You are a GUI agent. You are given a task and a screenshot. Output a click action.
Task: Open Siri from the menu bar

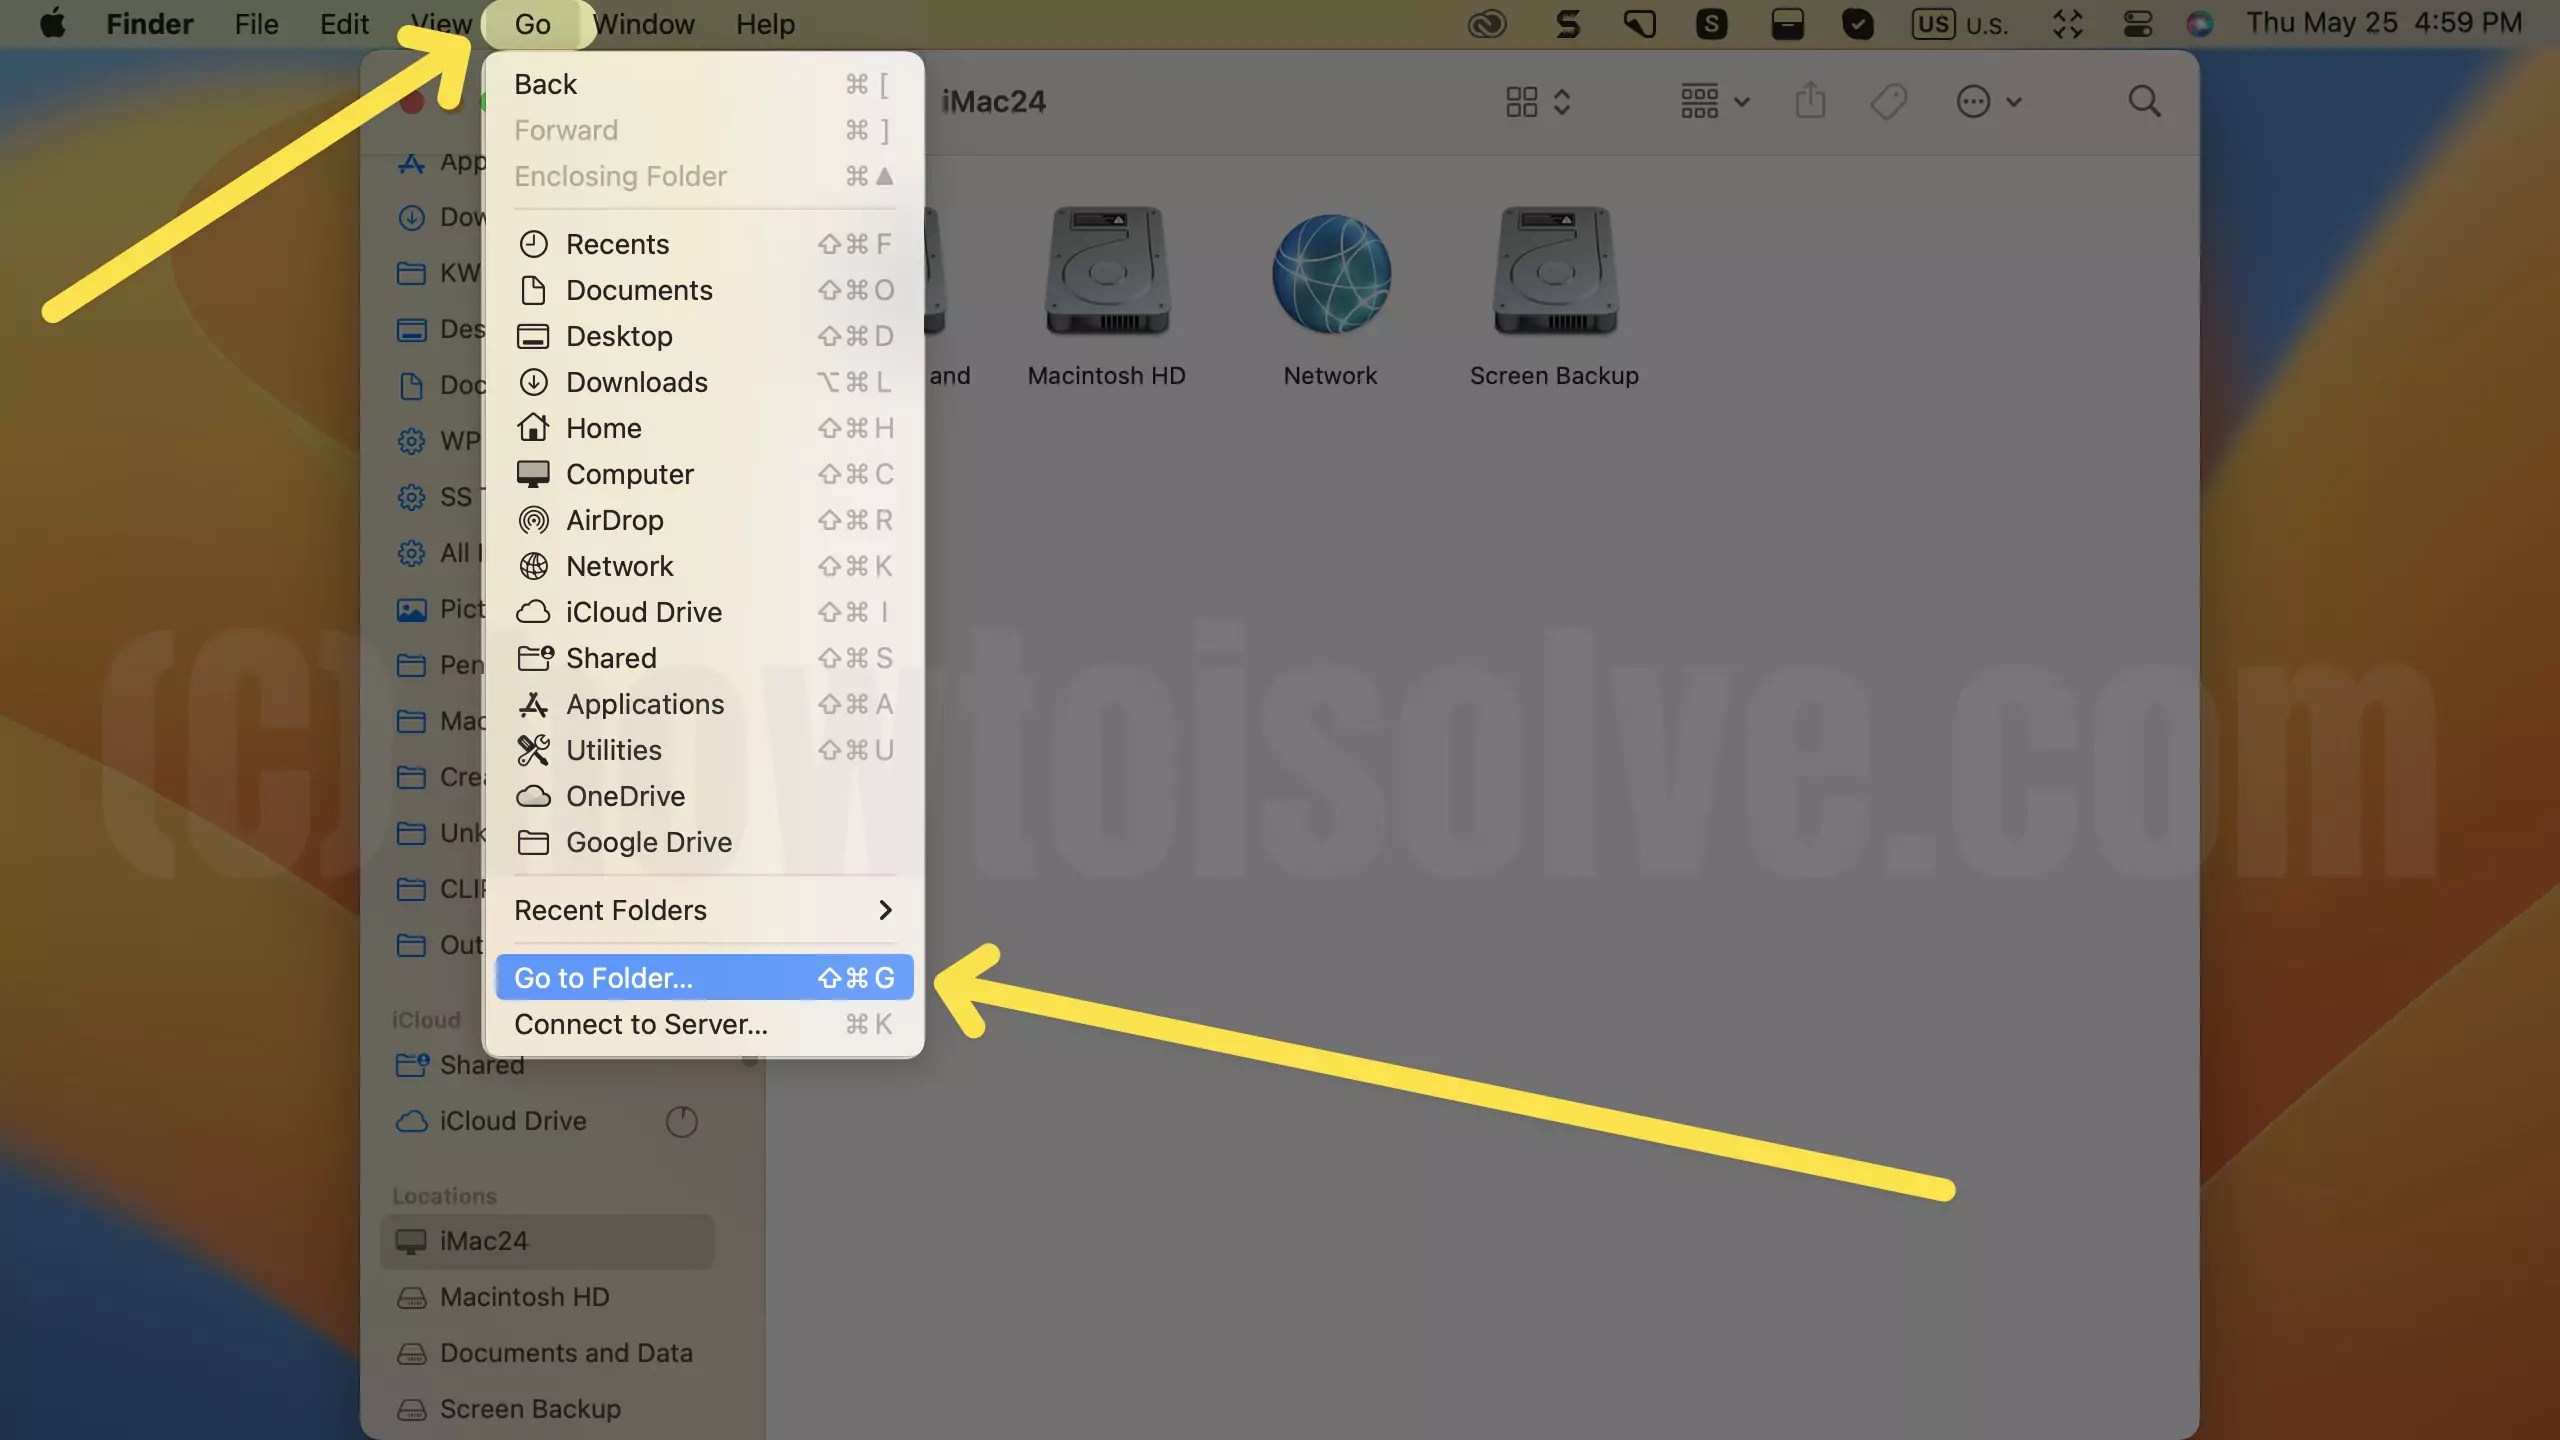click(2199, 23)
